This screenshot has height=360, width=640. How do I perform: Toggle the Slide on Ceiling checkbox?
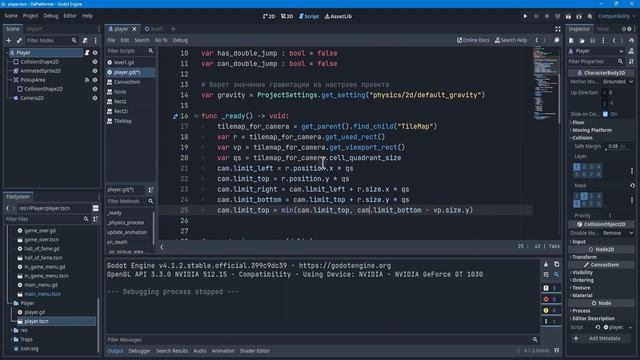(x=605, y=114)
